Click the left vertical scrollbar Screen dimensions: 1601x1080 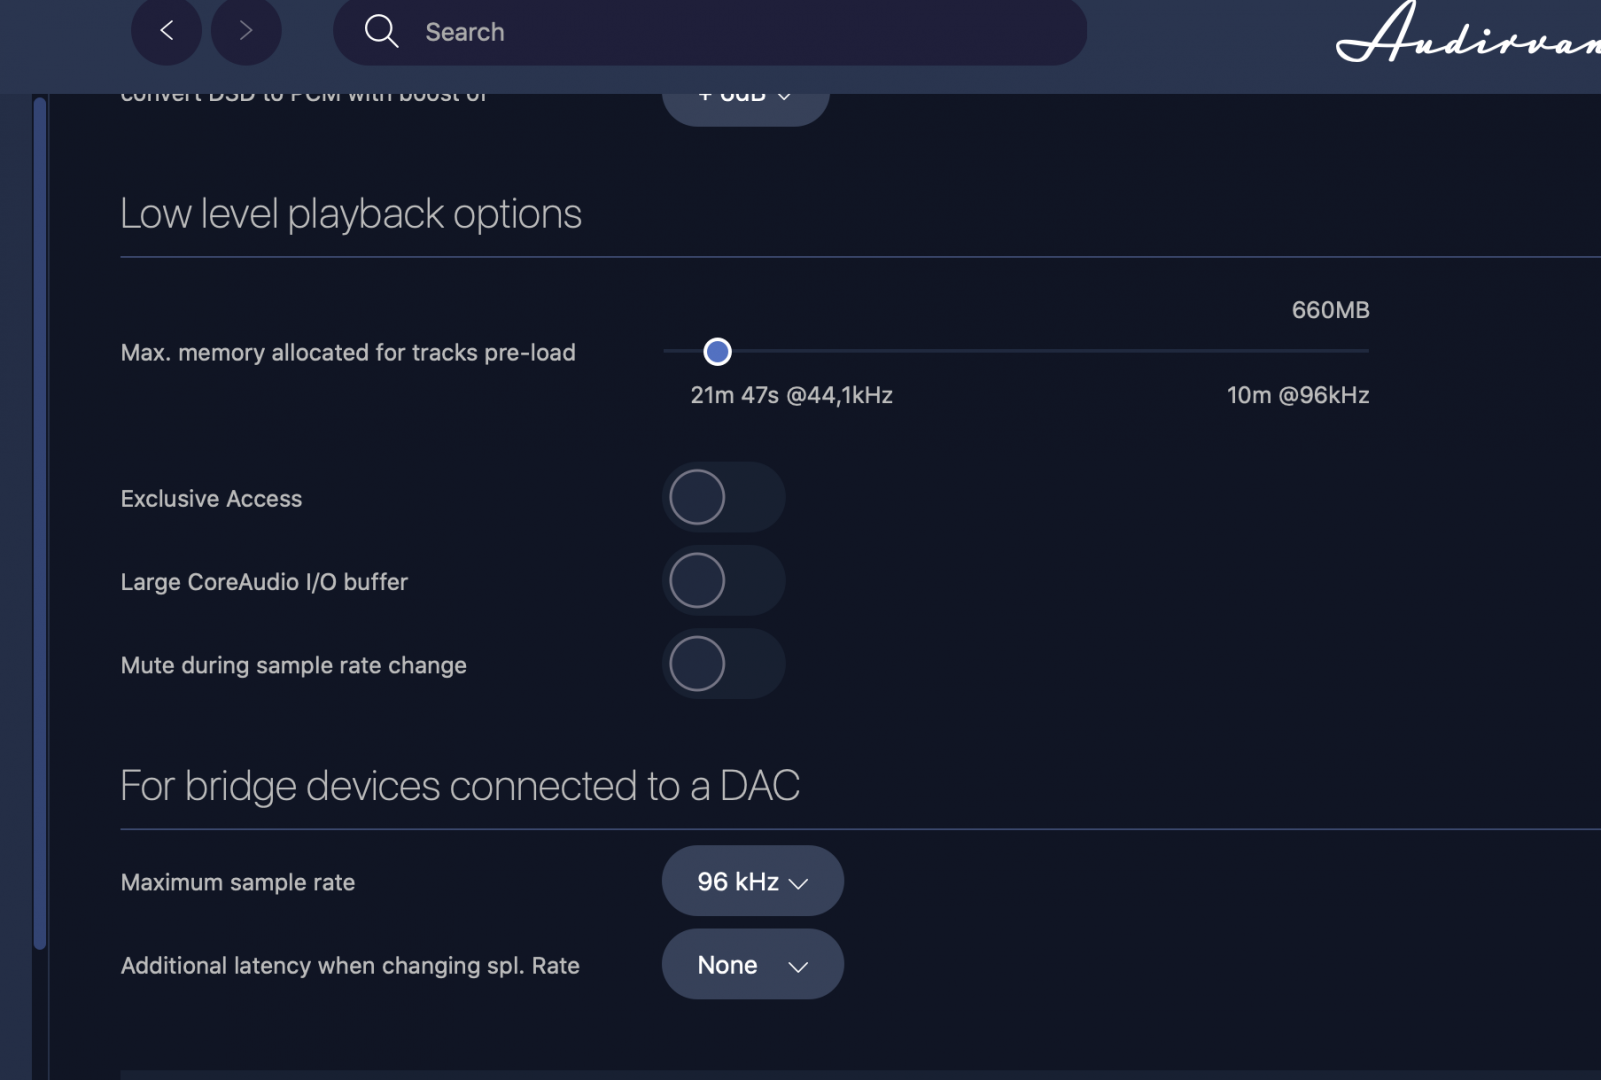point(40,520)
